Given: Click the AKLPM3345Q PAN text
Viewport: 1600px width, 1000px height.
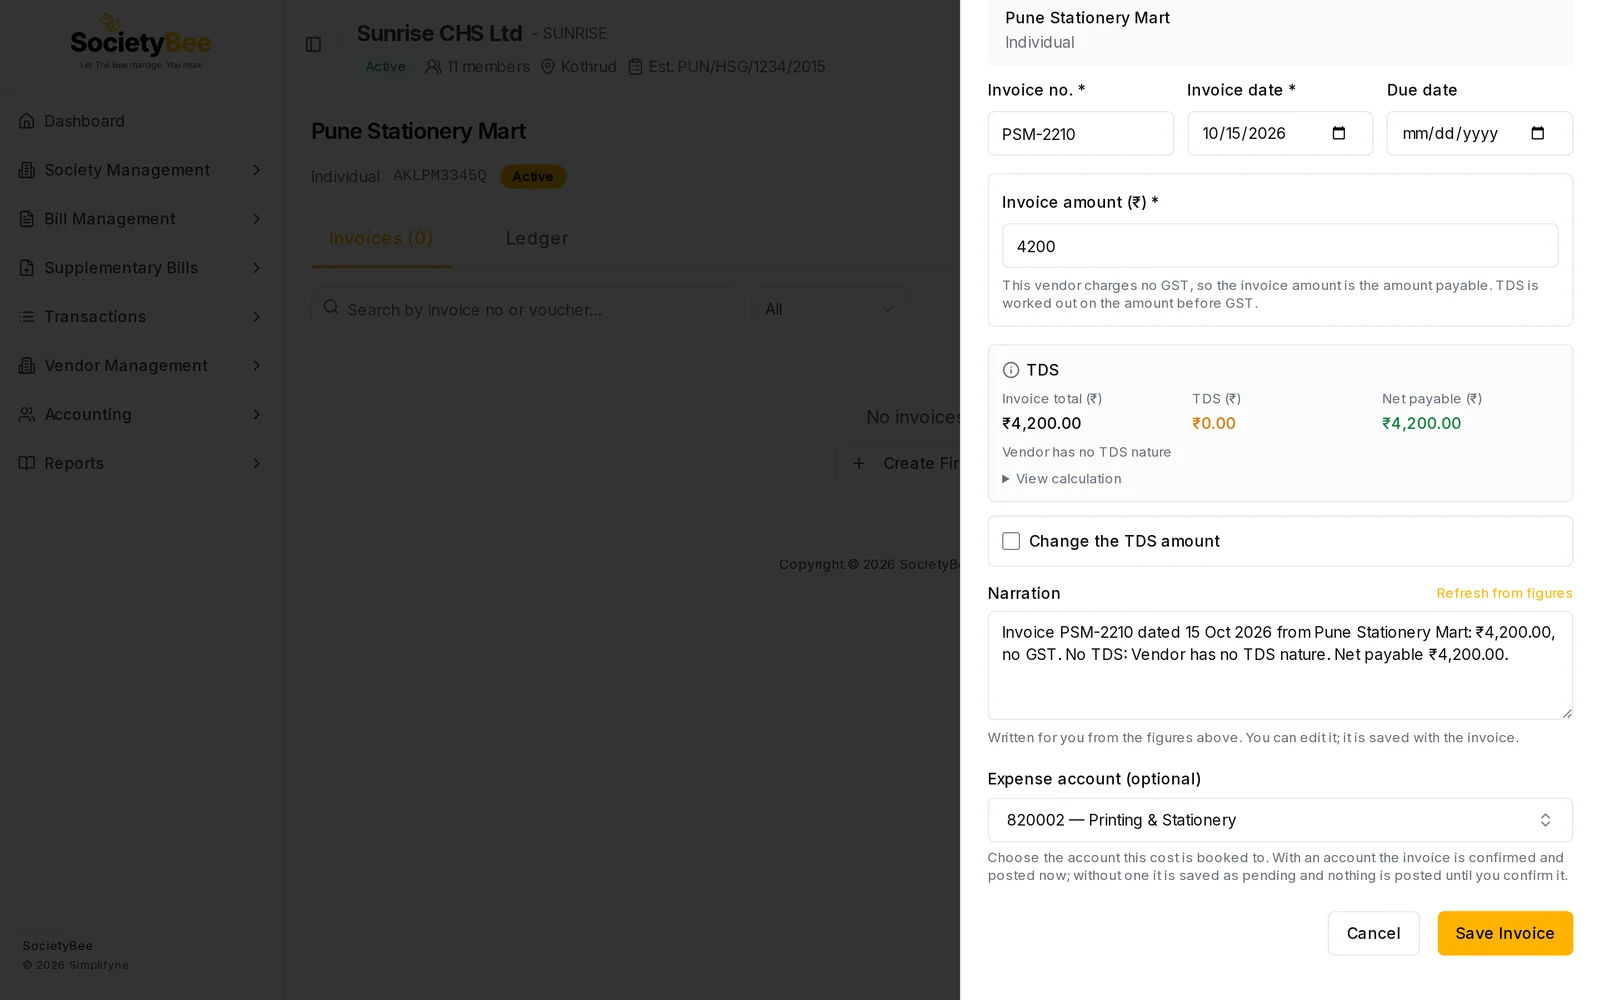Looking at the screenshot, I should point(440,176).
